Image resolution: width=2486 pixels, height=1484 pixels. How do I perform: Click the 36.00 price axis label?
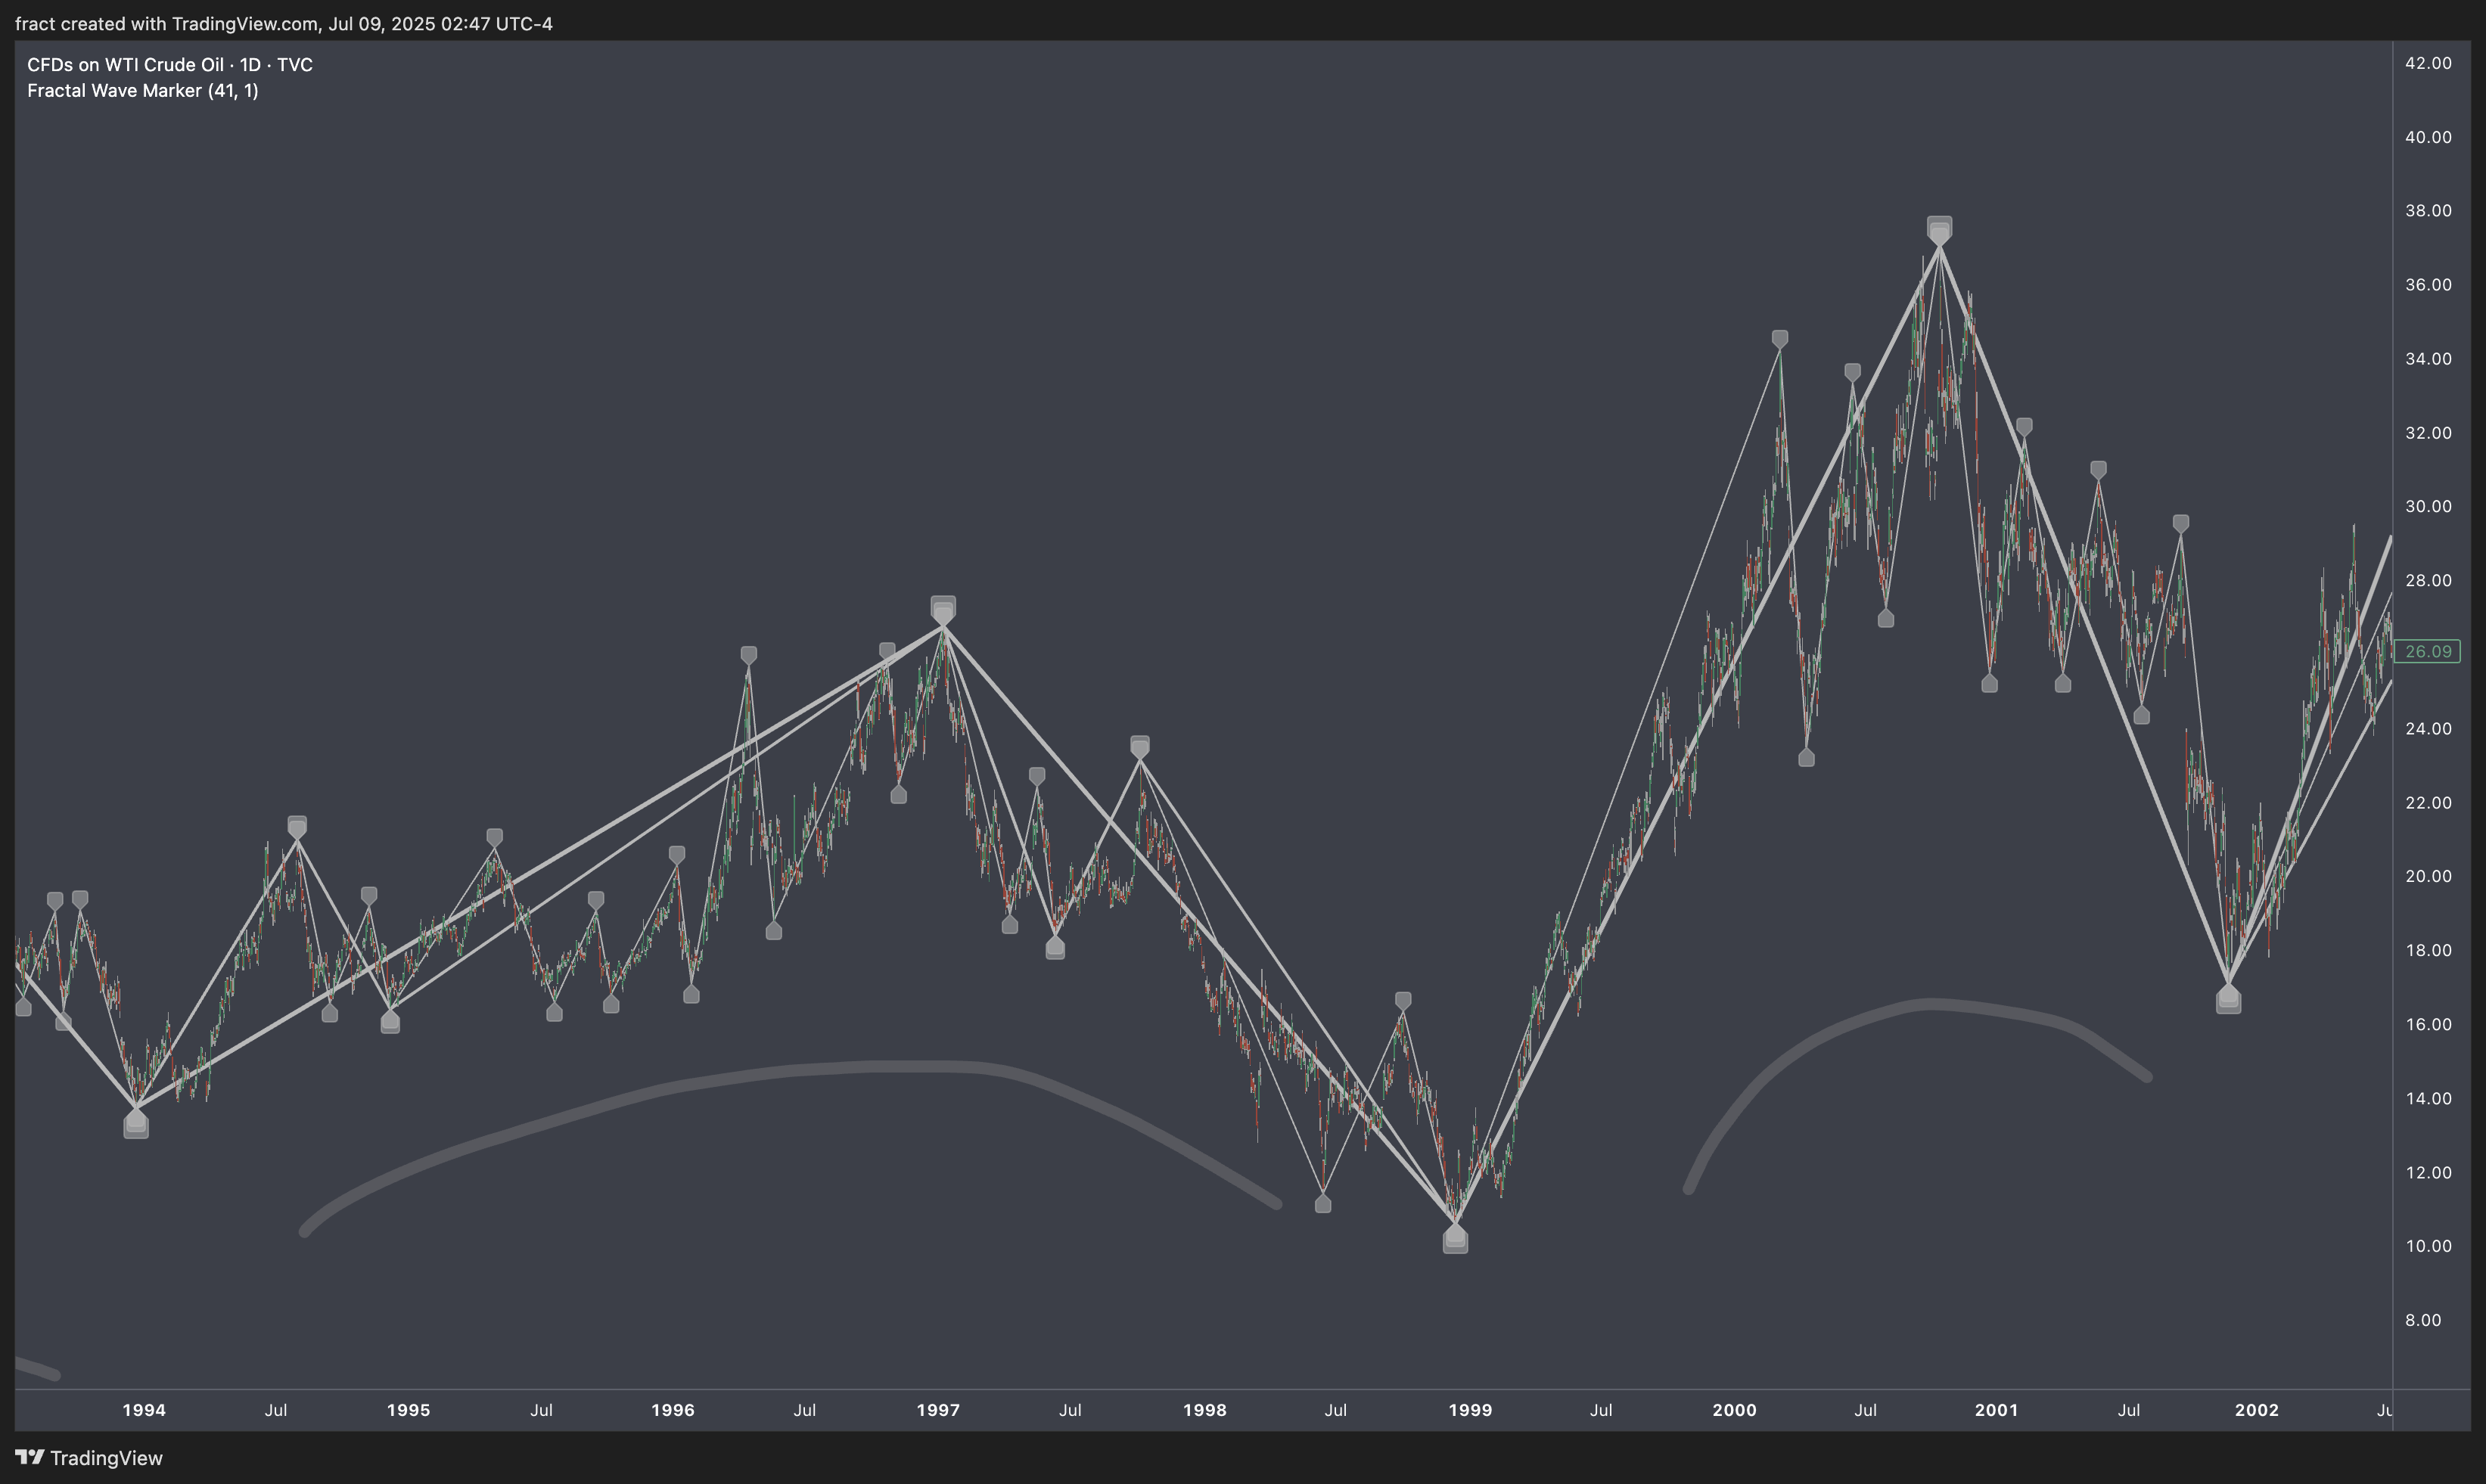click(x=2428, y=285)
